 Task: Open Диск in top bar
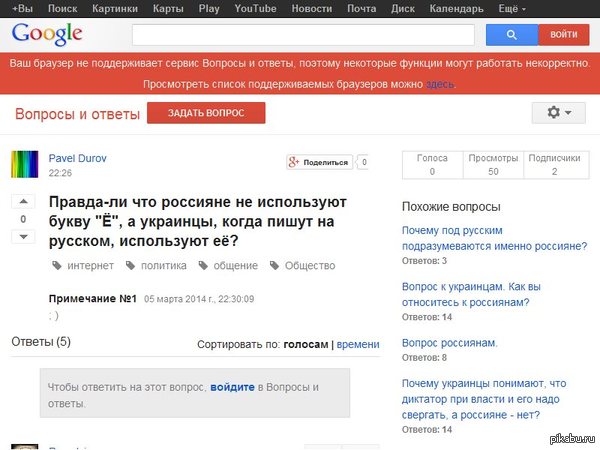point(403,8)
